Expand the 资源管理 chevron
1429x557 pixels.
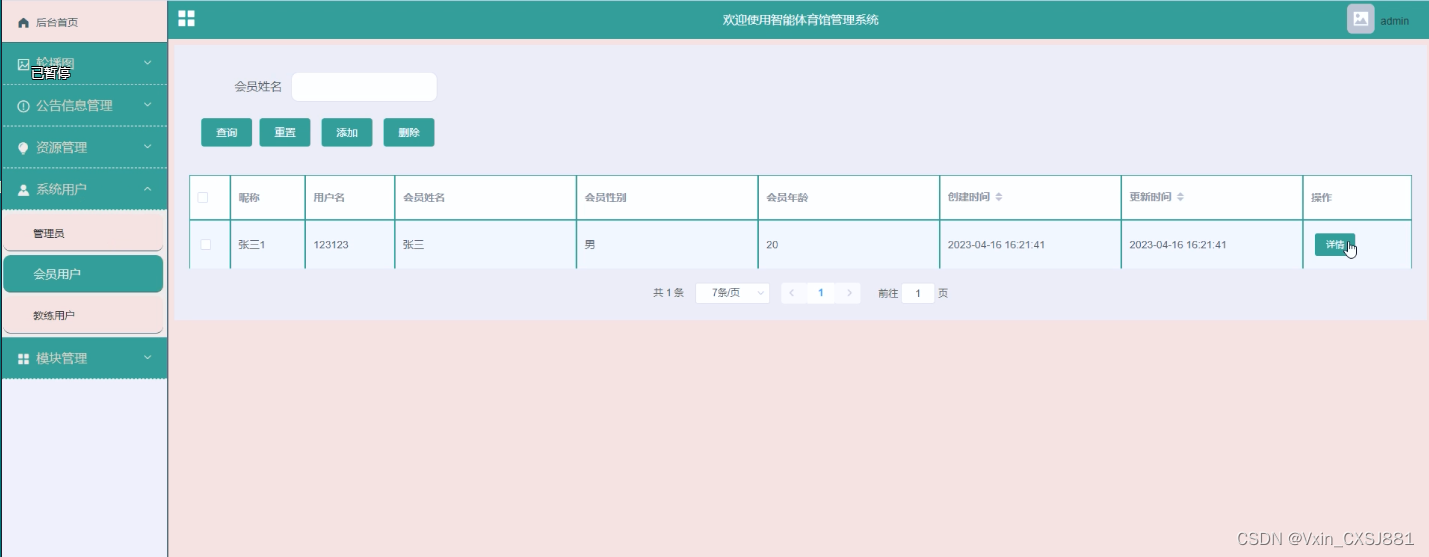coord(147,147)
